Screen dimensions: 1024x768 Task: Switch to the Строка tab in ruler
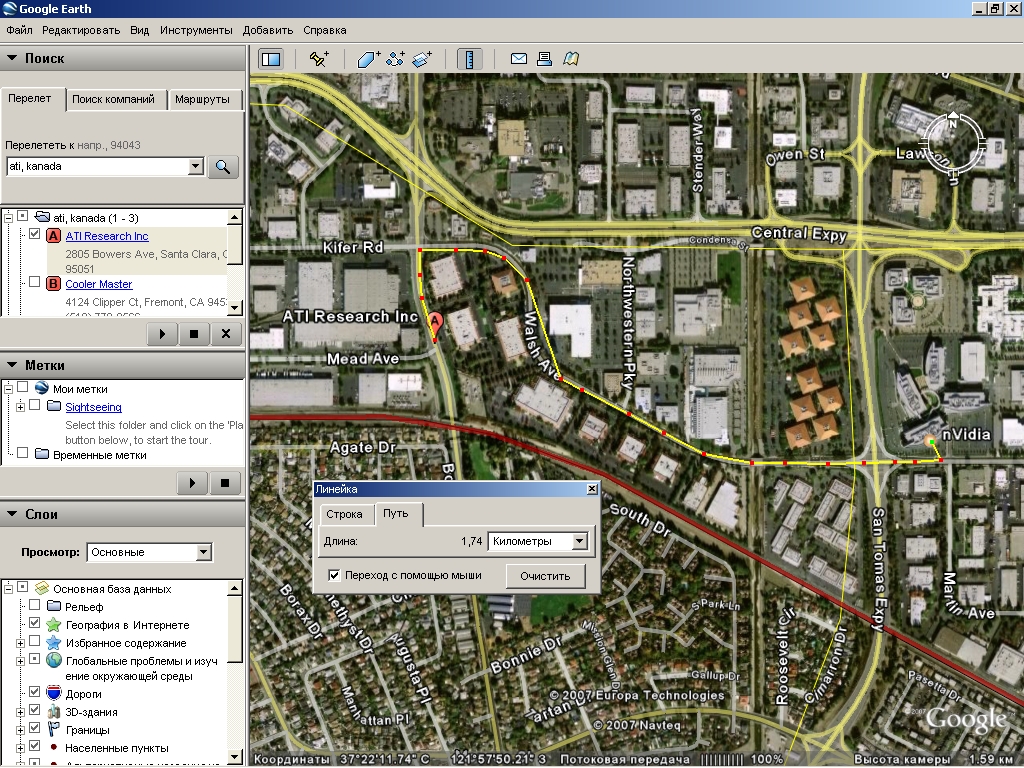coord(344,514)
